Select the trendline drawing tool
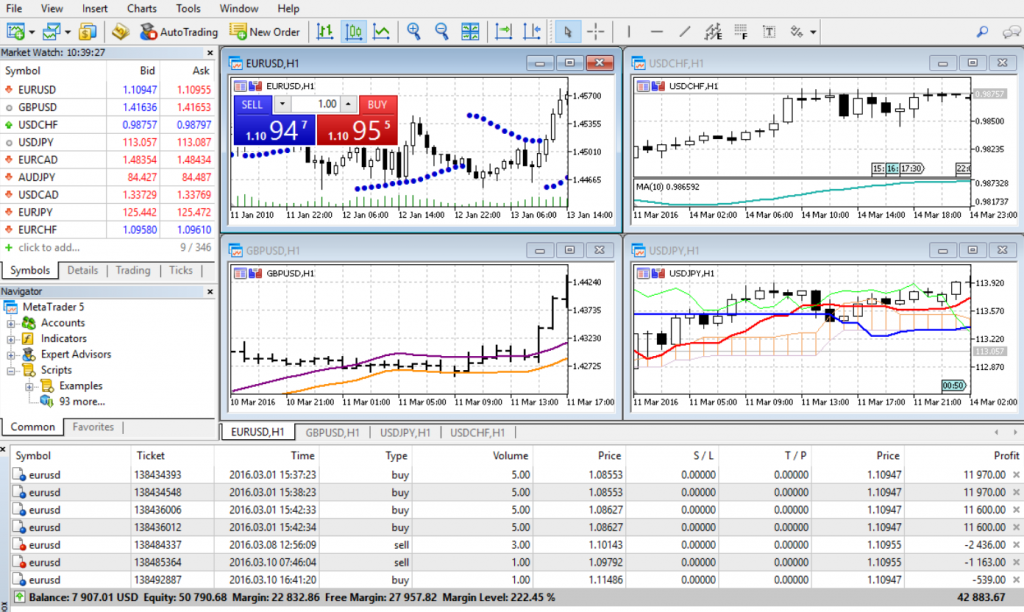 pos(685,32)
